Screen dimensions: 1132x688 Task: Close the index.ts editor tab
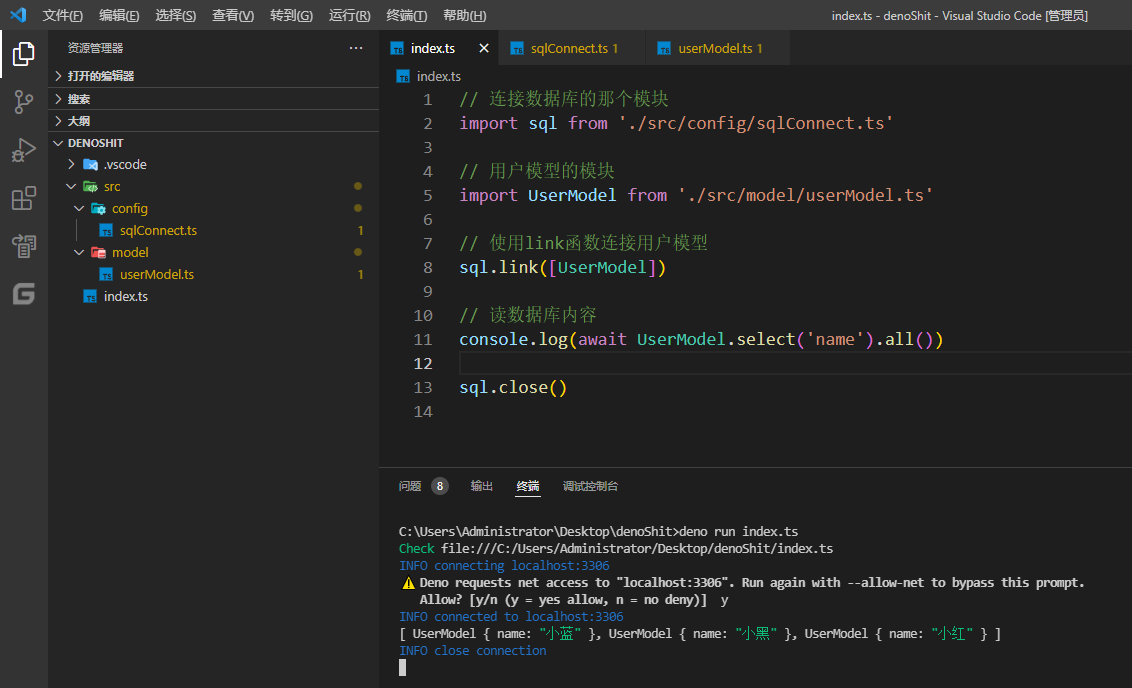(484, 48)
